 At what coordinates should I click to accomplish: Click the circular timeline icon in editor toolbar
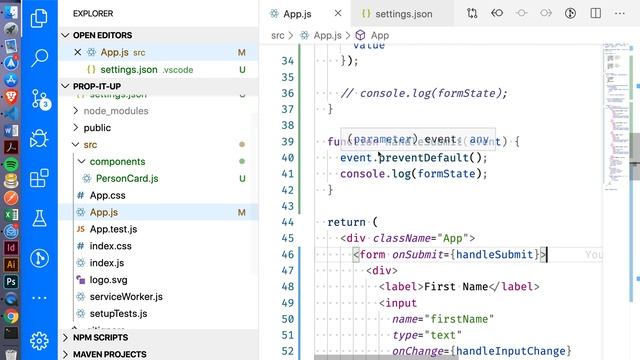point(570,13)
